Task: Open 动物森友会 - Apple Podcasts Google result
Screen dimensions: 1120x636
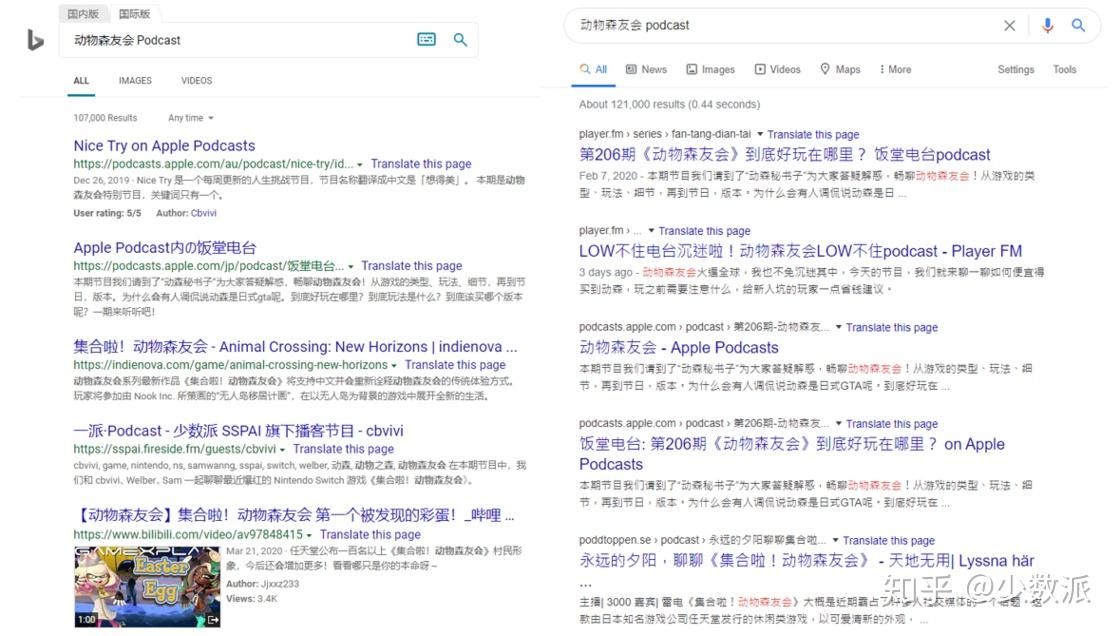Action: [679, 347]
